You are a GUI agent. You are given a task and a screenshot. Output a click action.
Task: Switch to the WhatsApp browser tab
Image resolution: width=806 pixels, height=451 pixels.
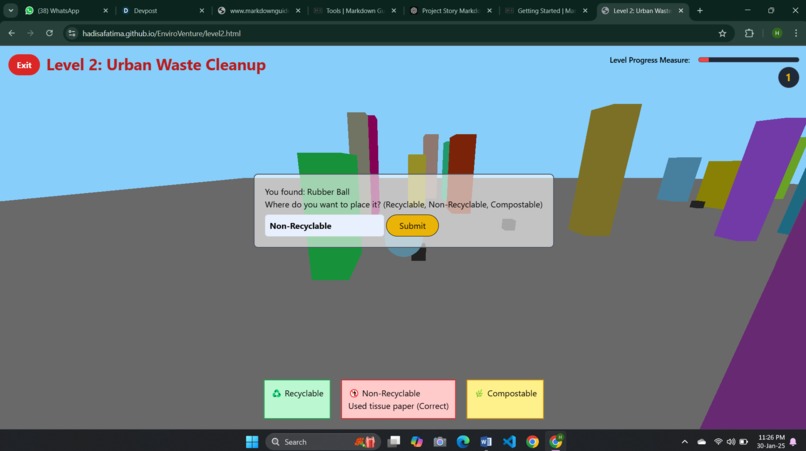(66, 10)
